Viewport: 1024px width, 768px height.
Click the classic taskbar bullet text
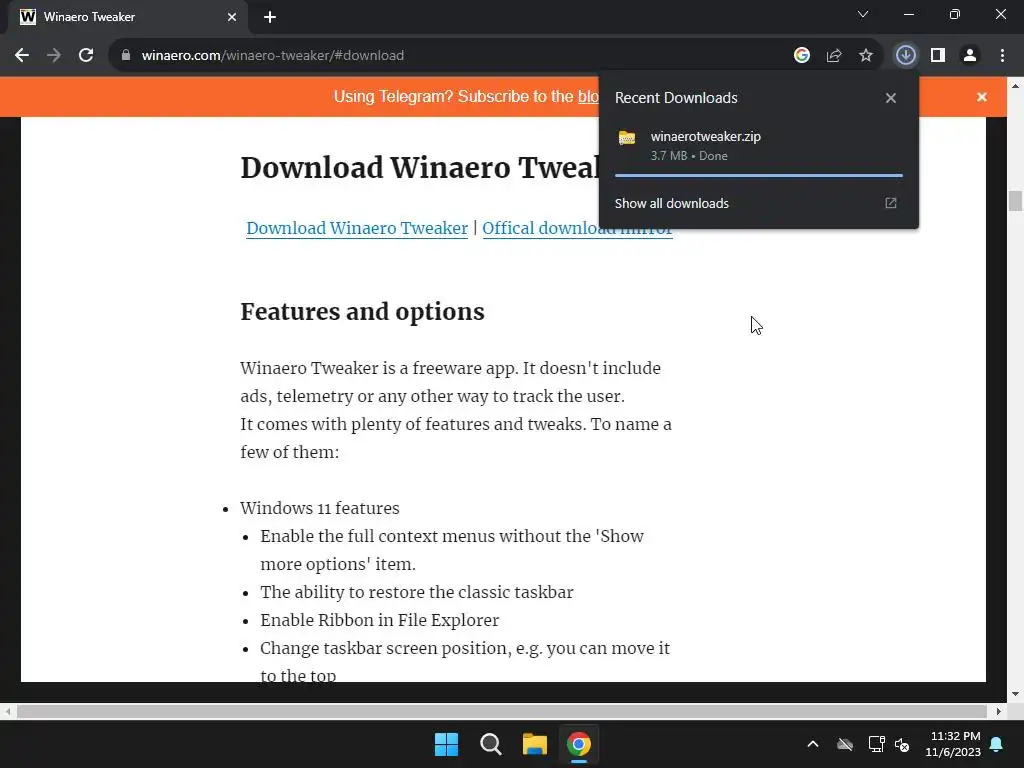[417, 592]
